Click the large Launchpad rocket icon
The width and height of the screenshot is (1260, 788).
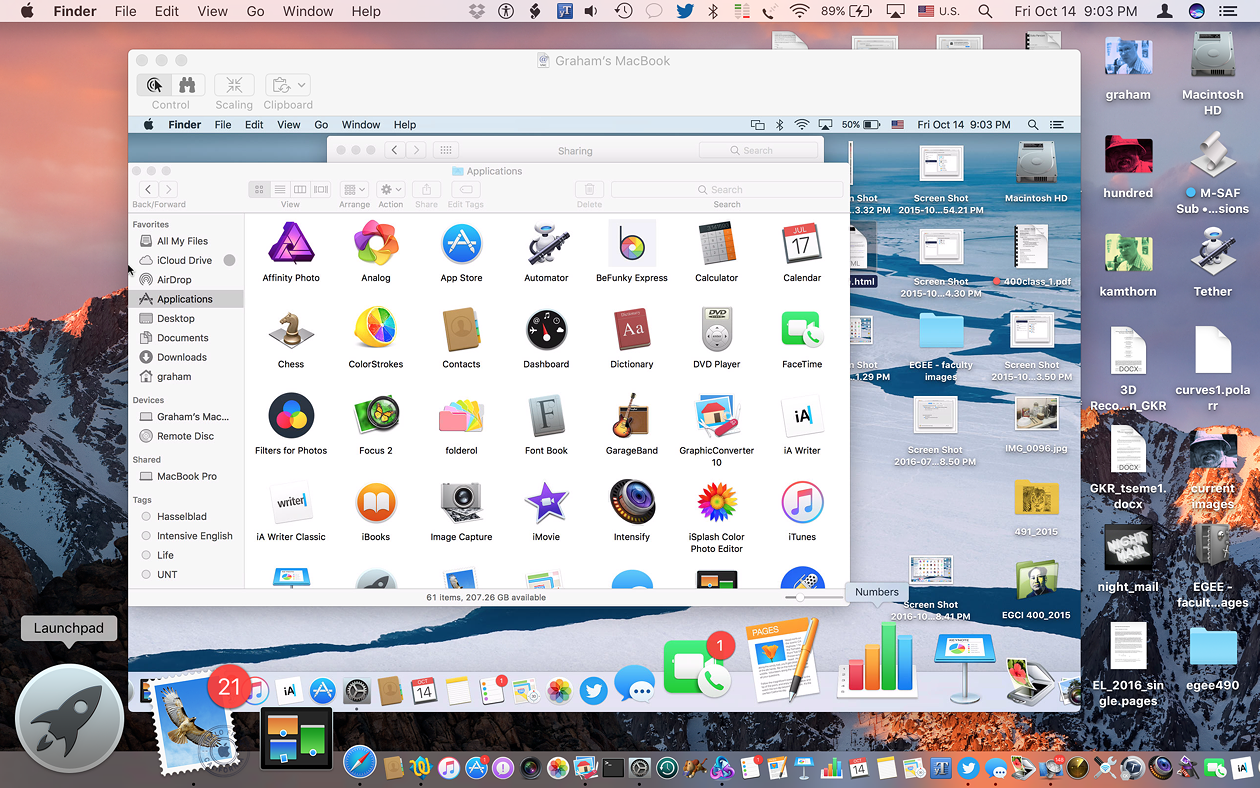coord(70,718)
